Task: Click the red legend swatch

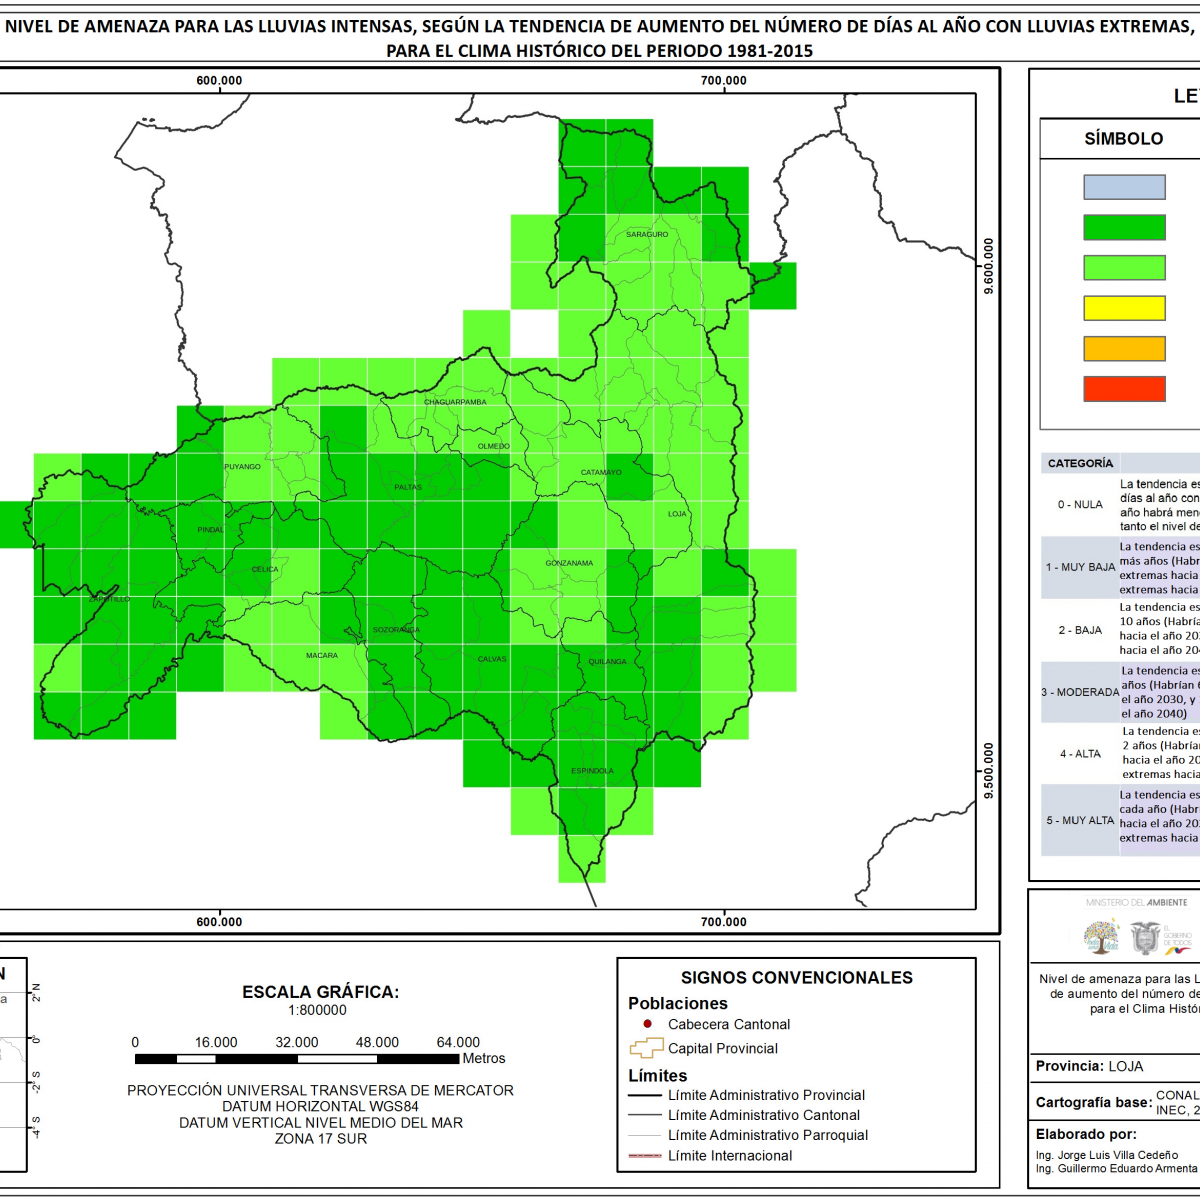Action: coord(1124,388)
